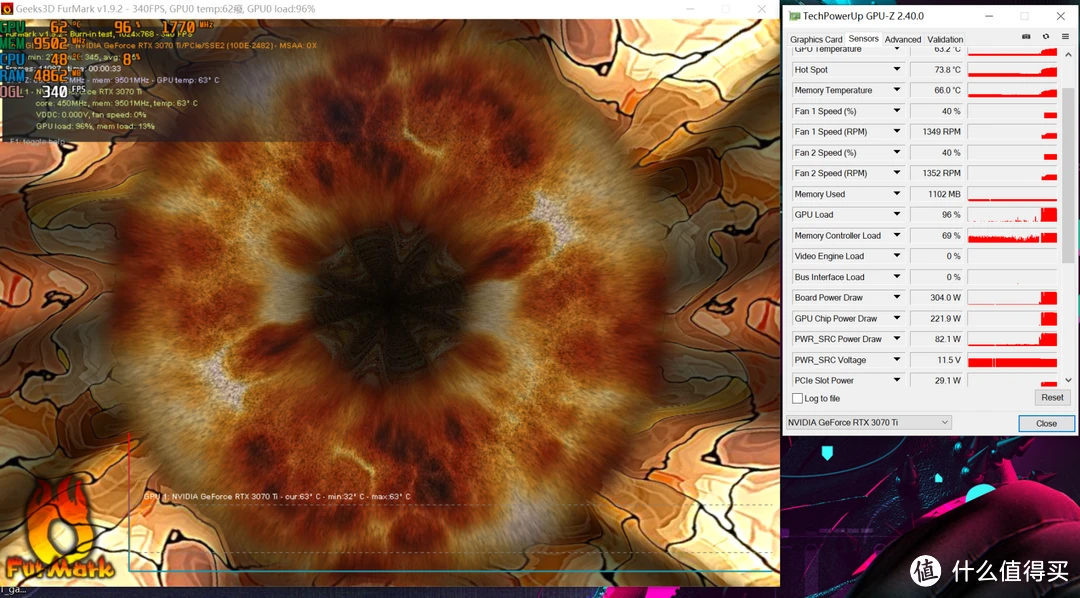Select the Sensors tab in GPU-Z
This screenshot has width=1080, height=598.
[x=863, y=39]
